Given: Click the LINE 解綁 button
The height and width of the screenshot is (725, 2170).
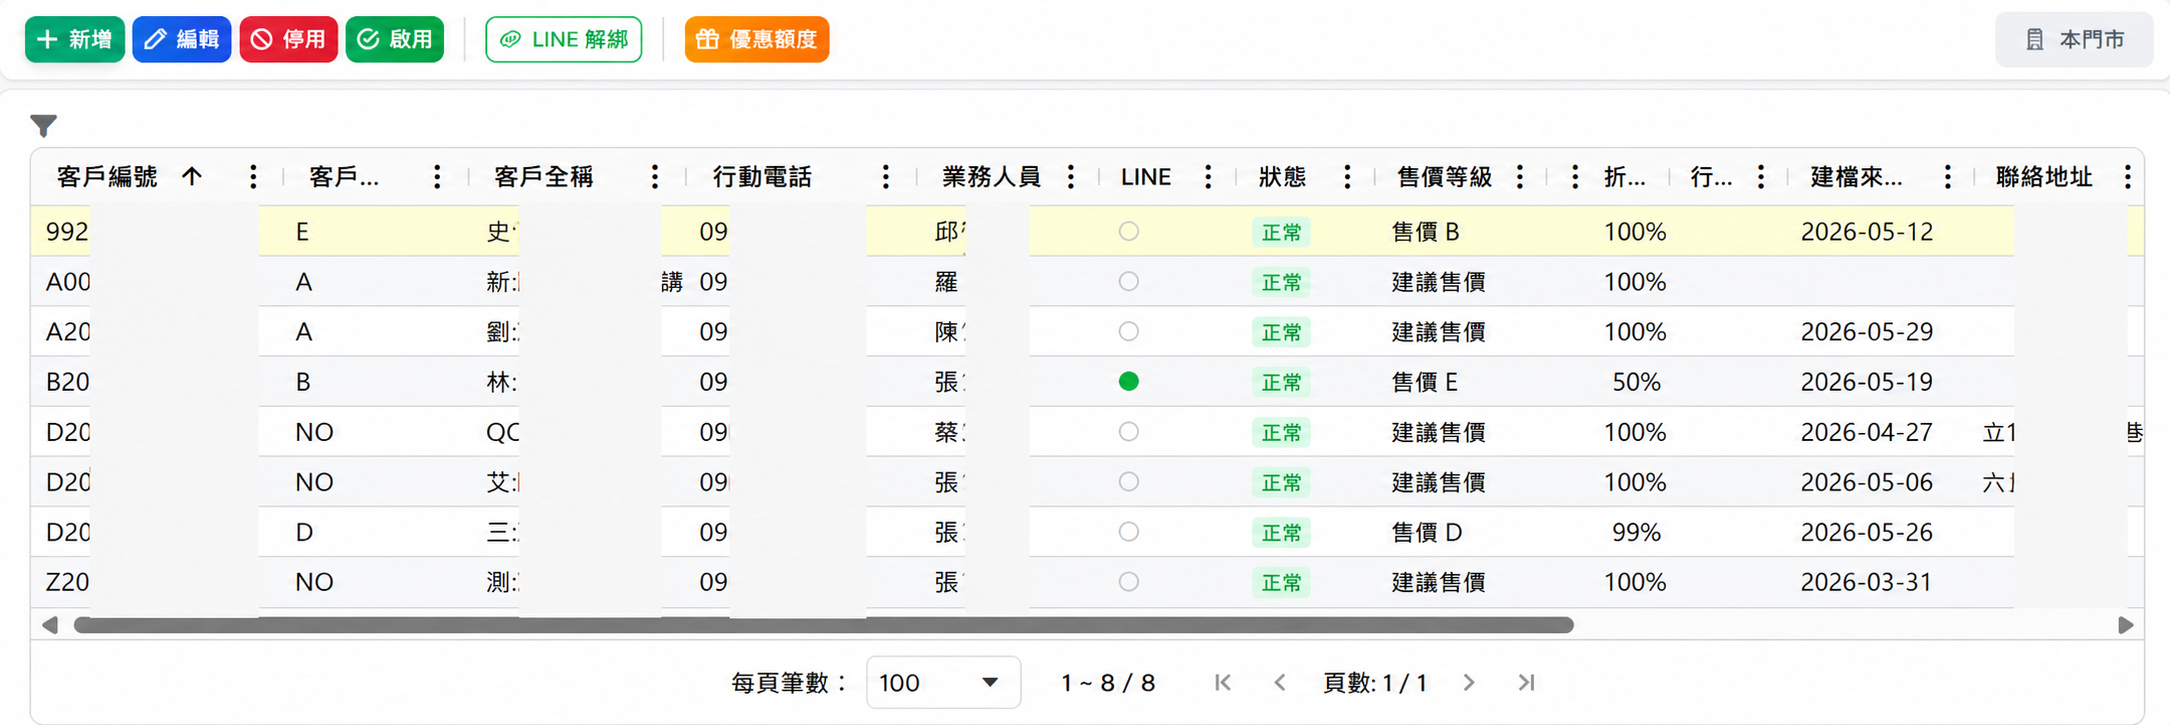Looking at the screenshot, I should pyautogui.click(x=564, y=39).
